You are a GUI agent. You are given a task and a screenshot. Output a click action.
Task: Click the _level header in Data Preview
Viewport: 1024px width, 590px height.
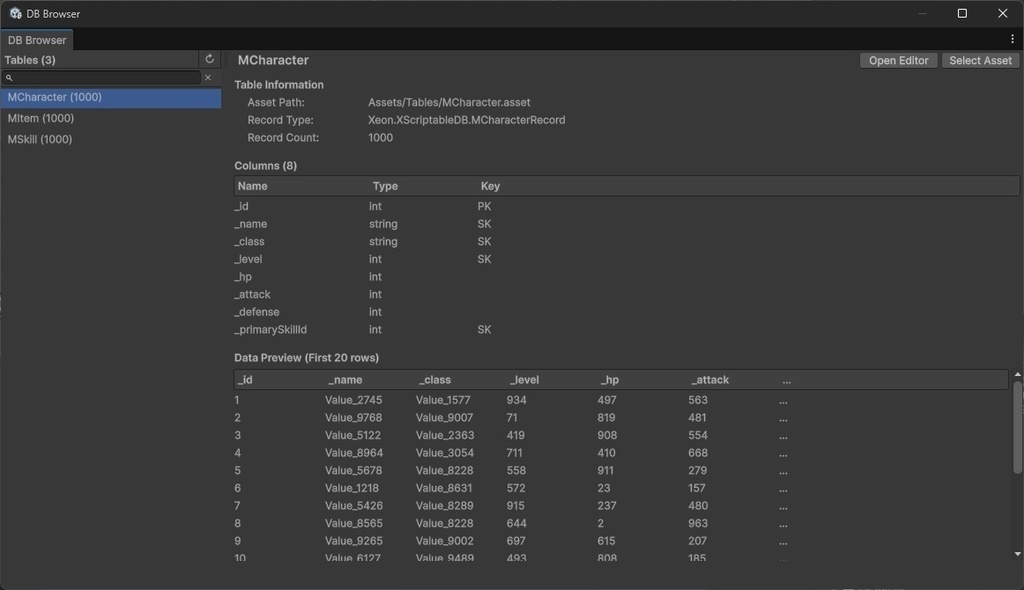(x=524, y=380)
